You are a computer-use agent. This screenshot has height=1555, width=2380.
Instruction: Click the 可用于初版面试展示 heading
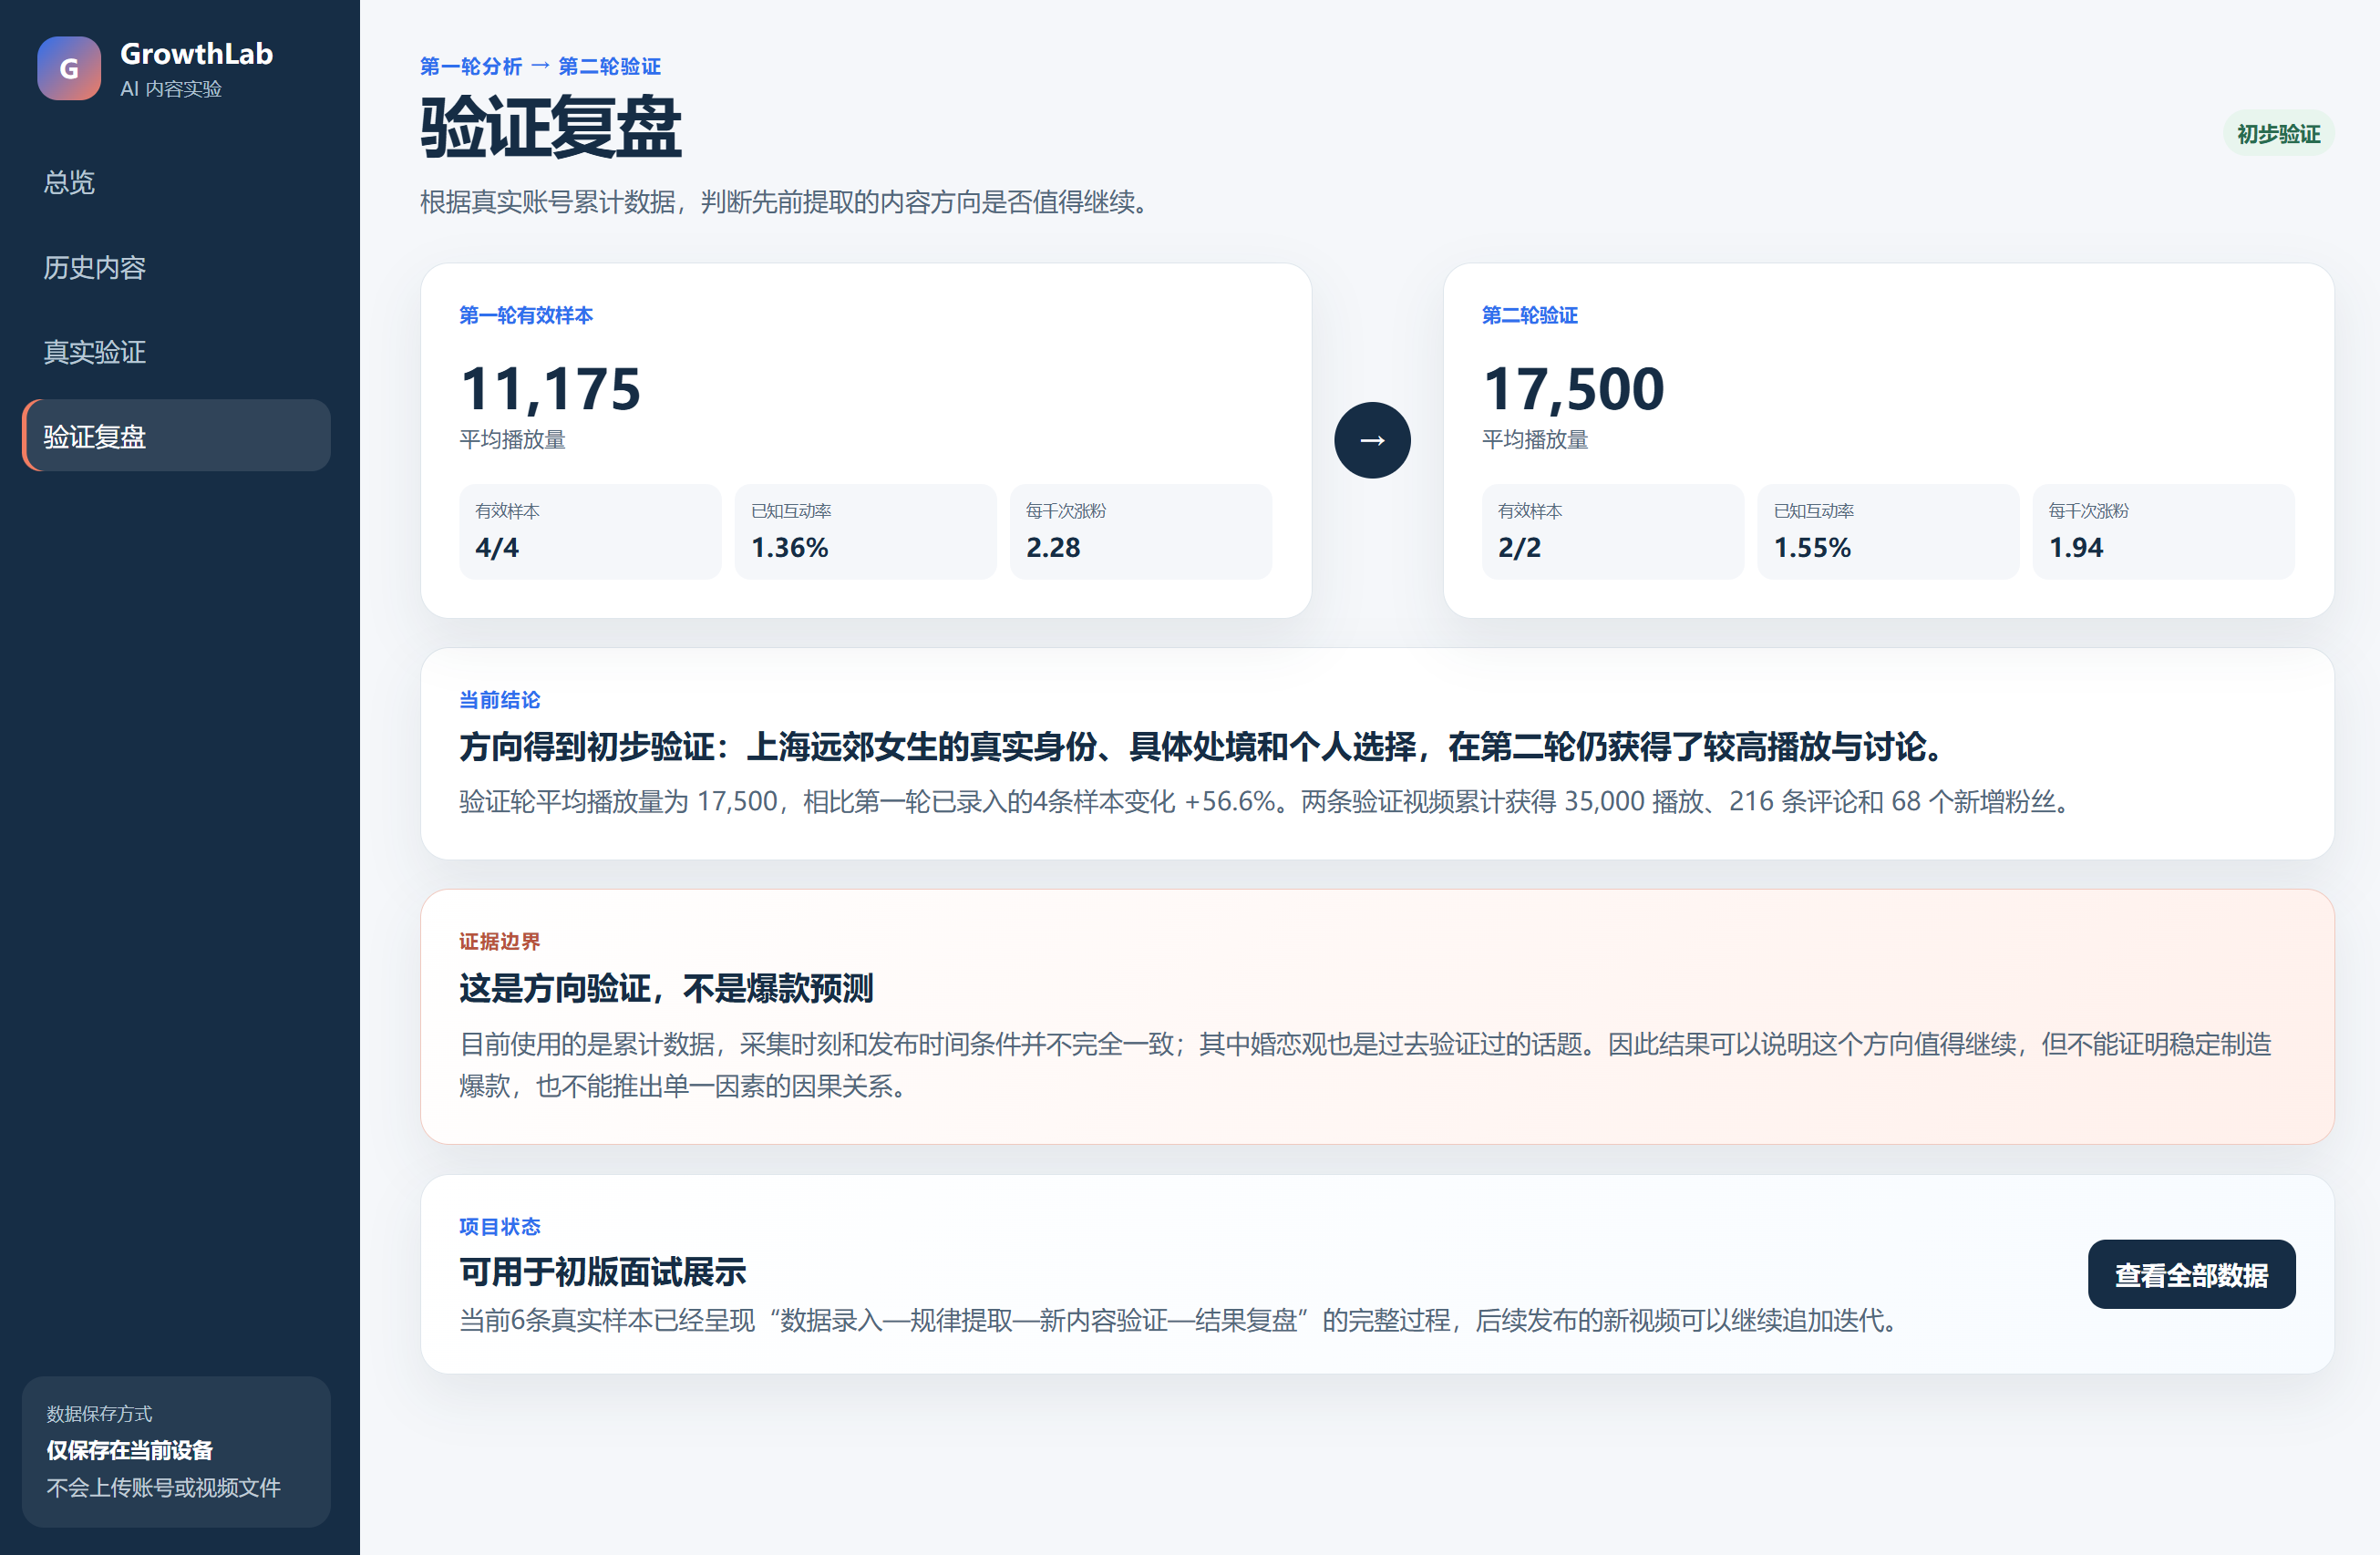[603, 1272]
